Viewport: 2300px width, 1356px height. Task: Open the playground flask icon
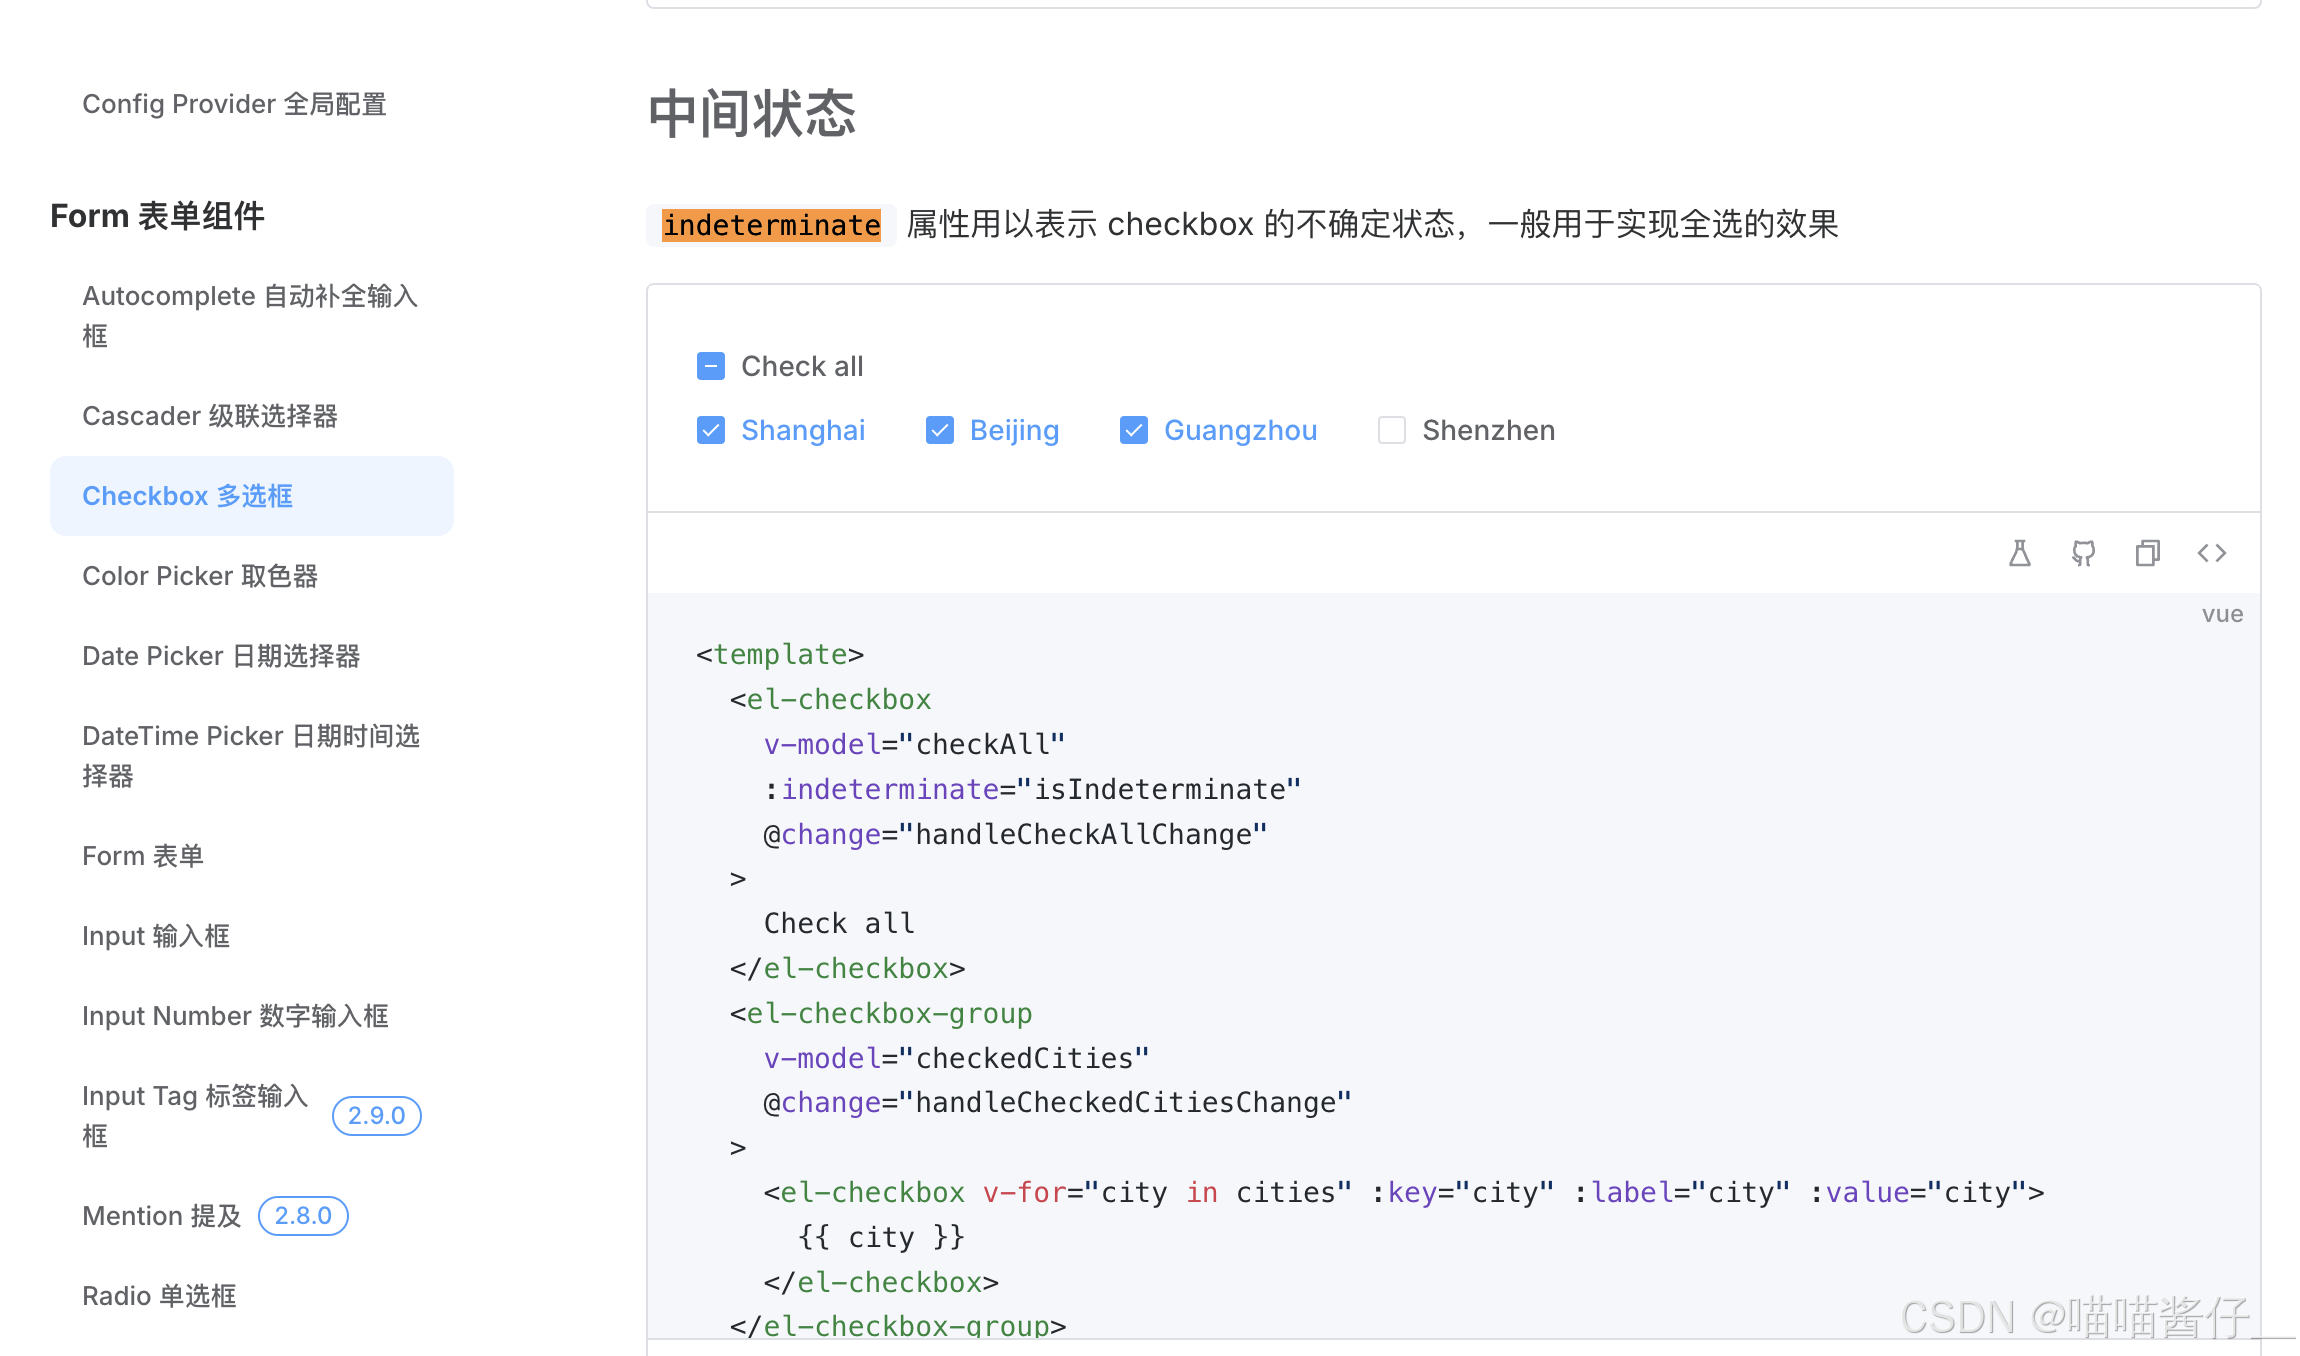tap(2019, 553)
